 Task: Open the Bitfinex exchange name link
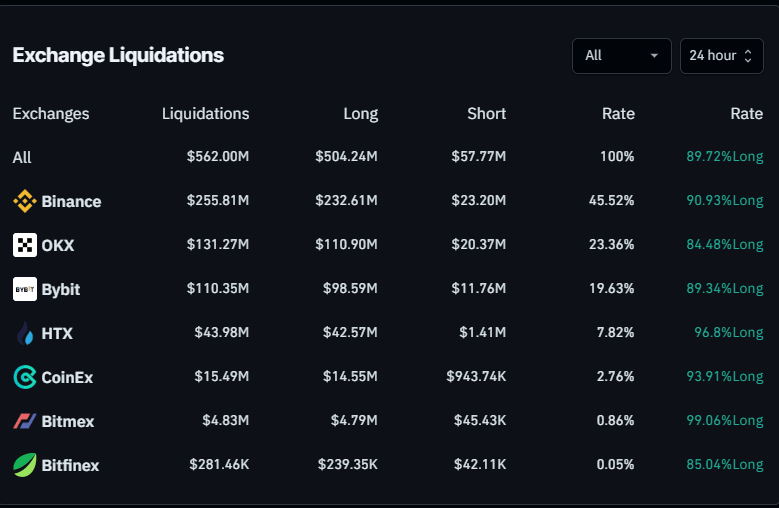(70, 465)
